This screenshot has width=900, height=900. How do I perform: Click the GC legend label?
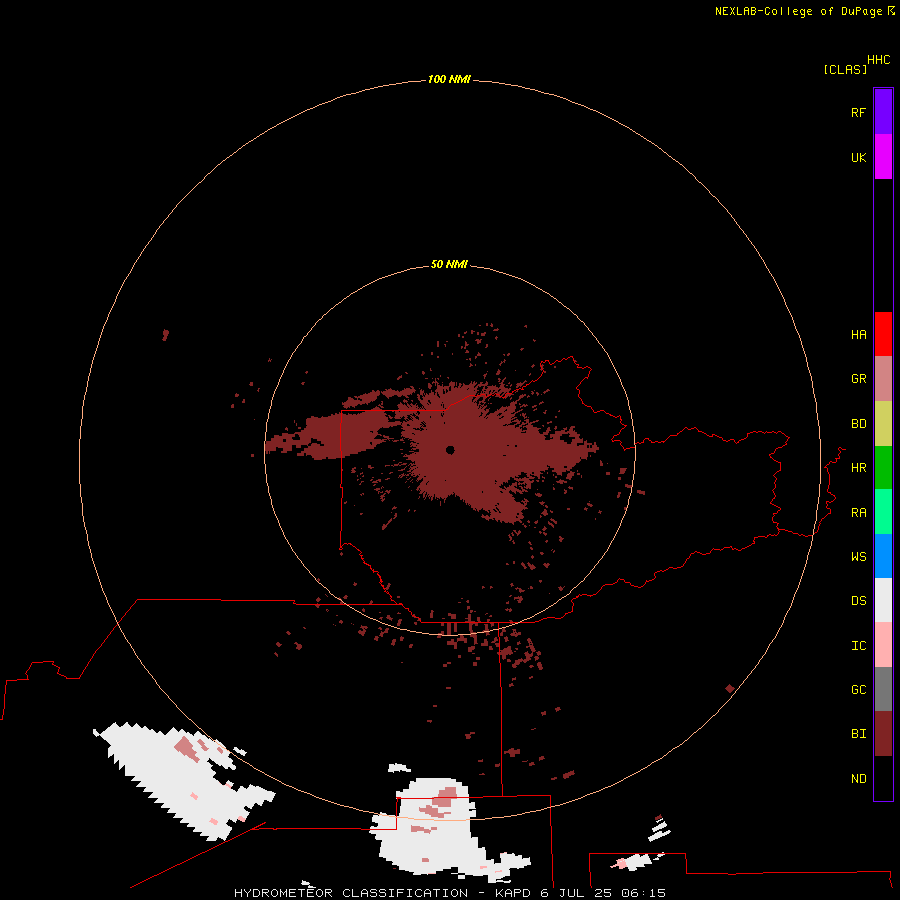tap(858, 690)
